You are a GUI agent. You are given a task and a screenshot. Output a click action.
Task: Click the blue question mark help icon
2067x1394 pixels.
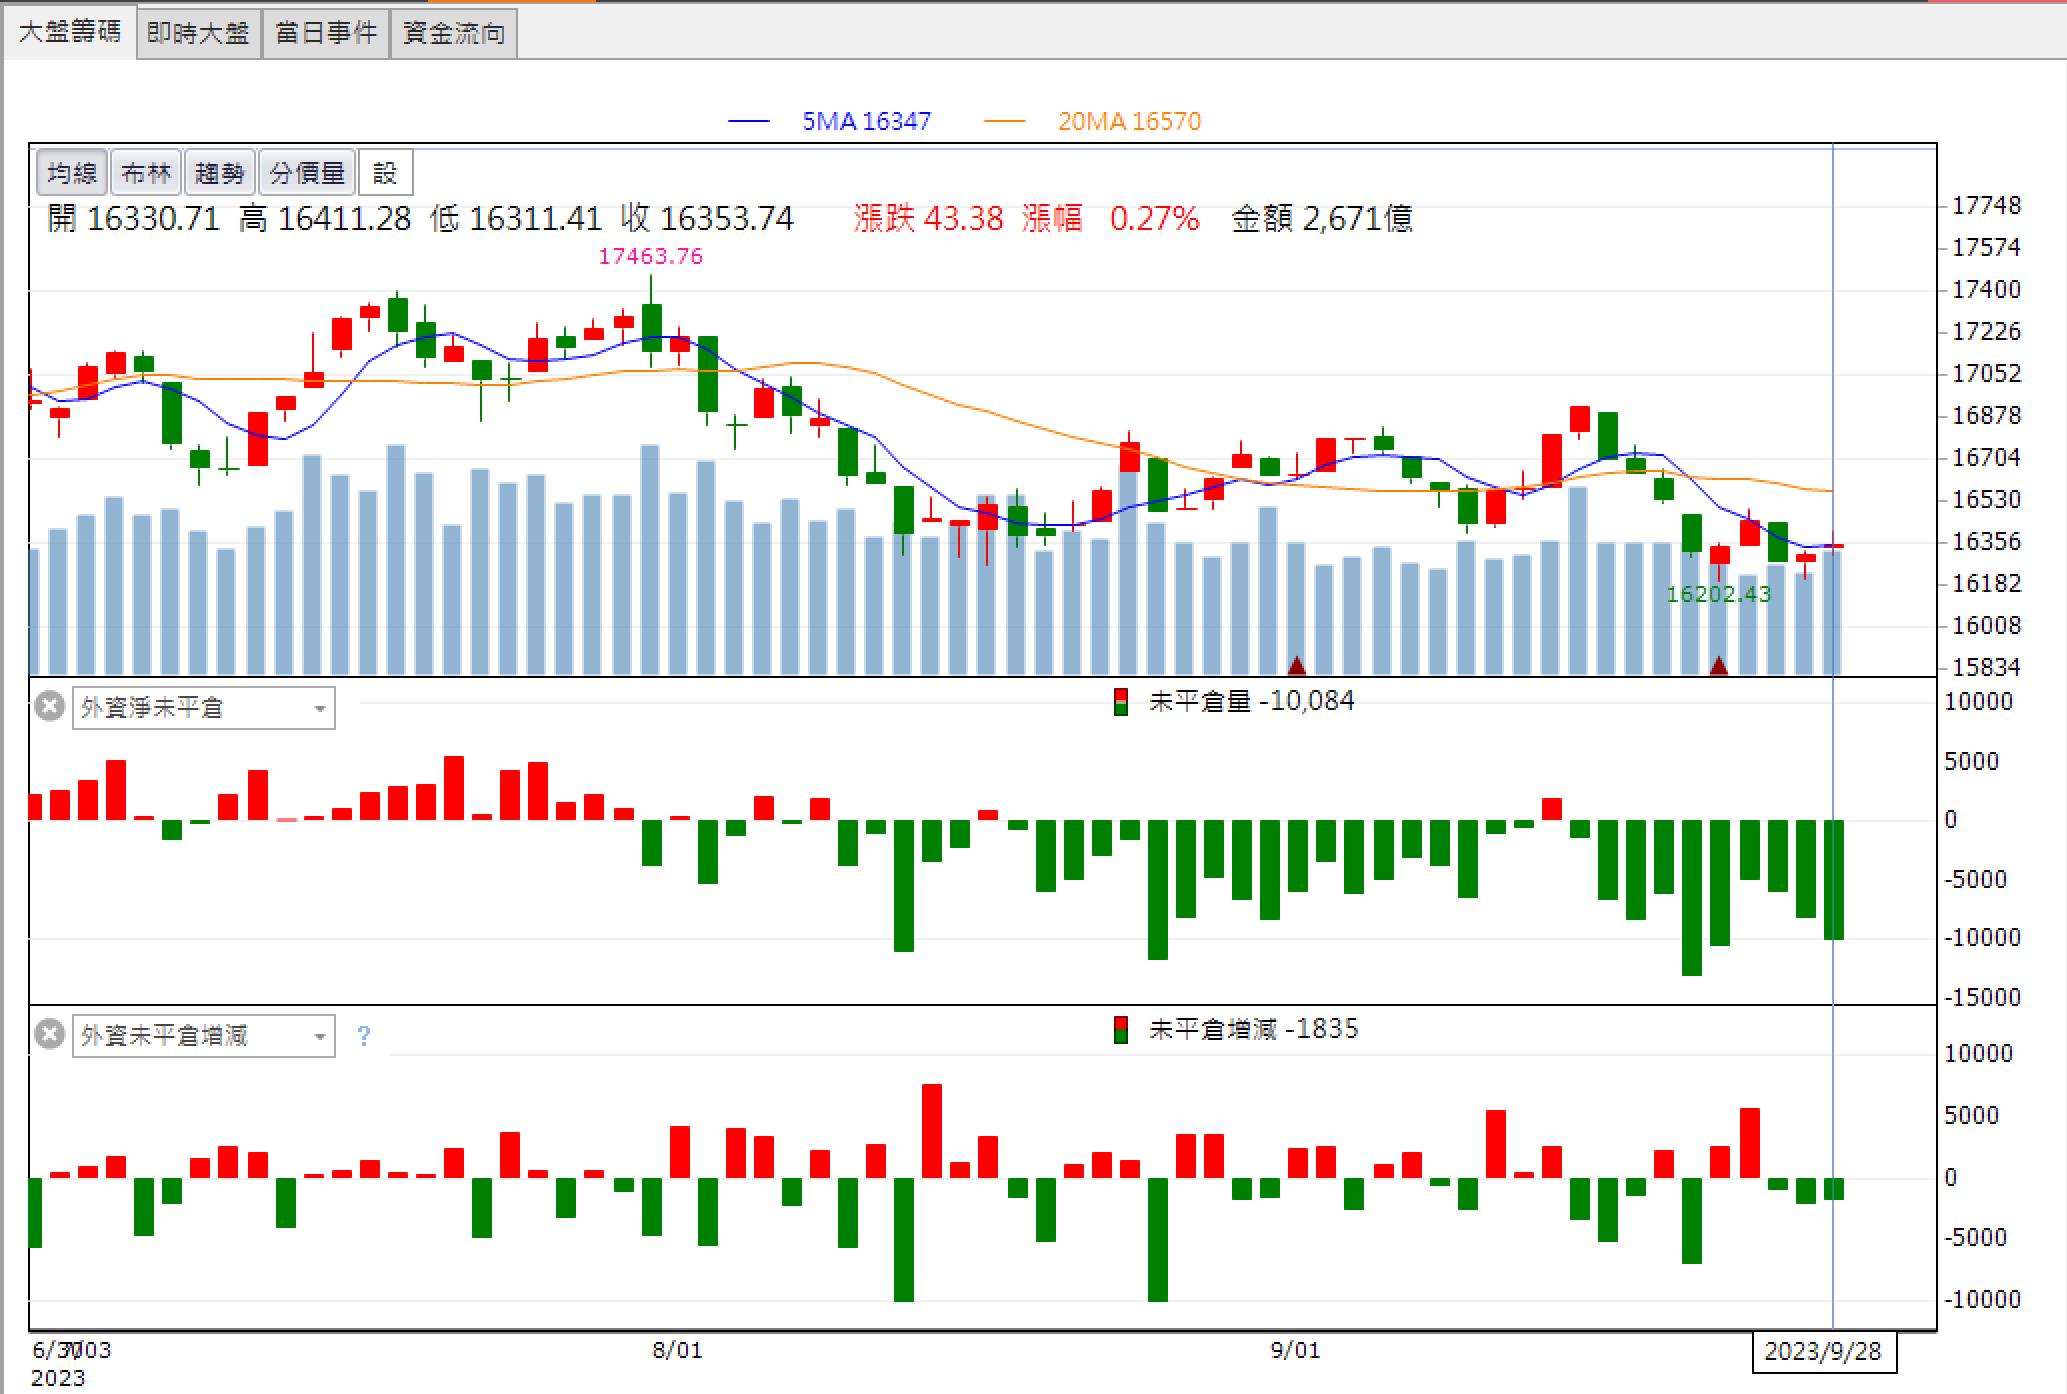click(364, 1036)
